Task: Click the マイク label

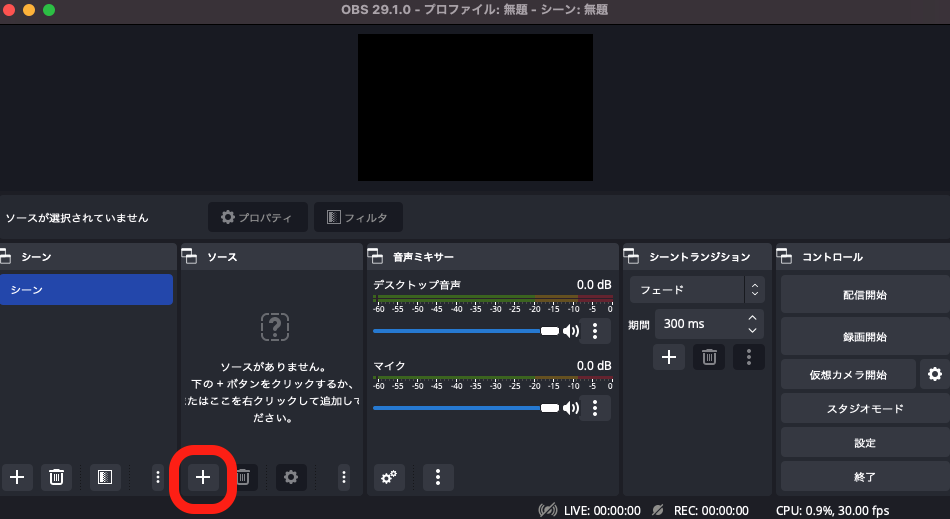Action: (389, 366)
